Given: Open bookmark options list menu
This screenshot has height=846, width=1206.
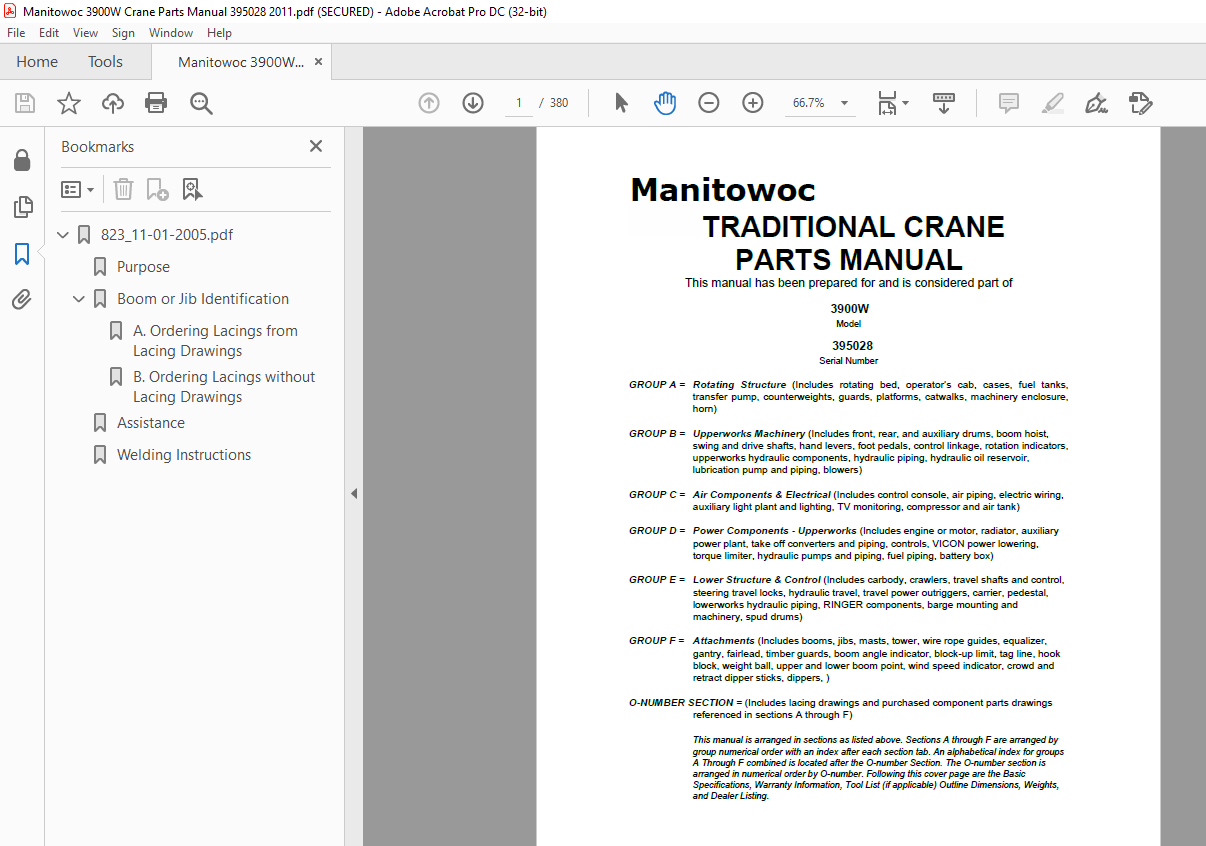Looking at the screenshot, I should coord(77,189).
